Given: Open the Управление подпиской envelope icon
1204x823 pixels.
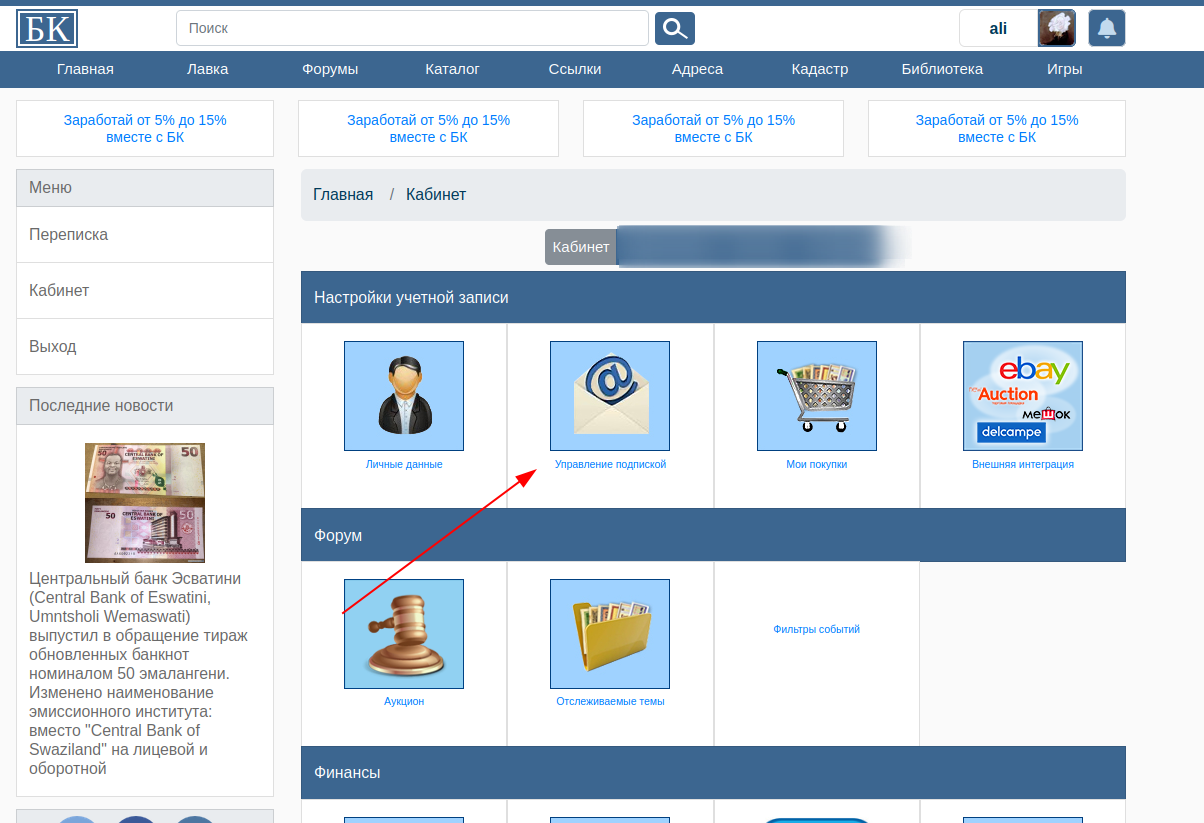Looking at the screenshot, I should [609, 396].
